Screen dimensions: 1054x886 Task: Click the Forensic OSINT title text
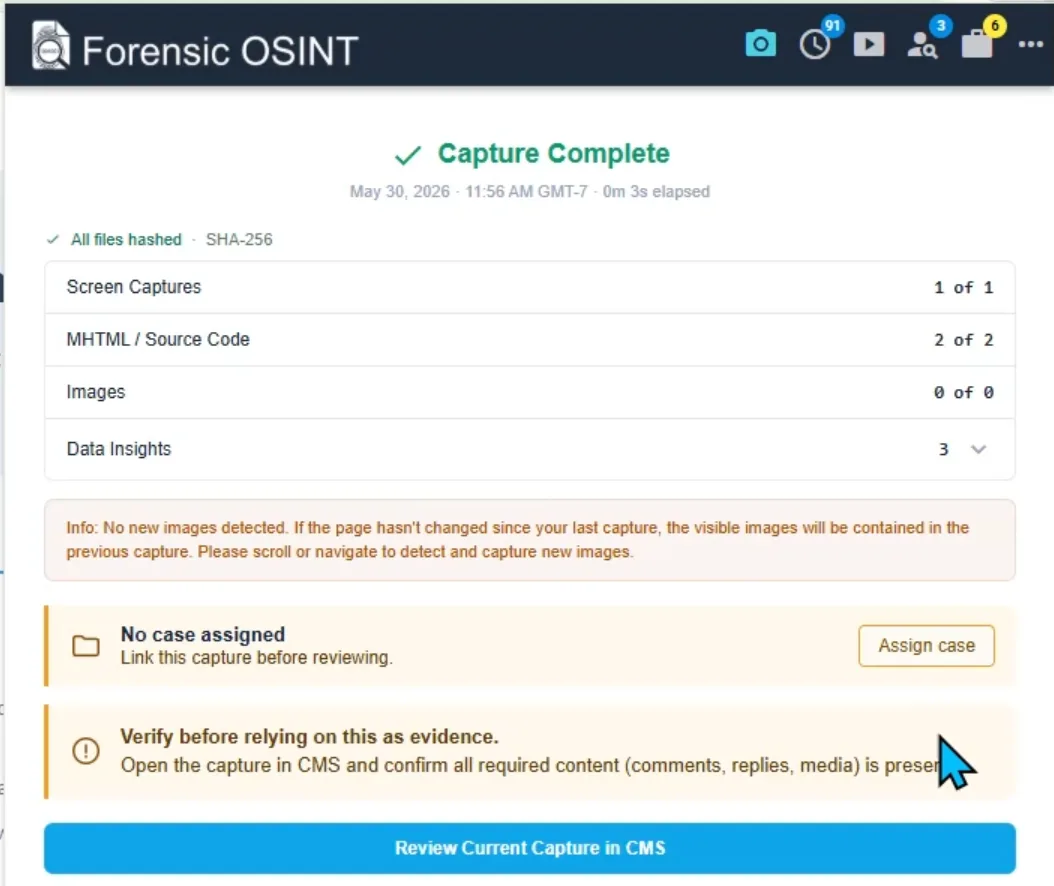(x=220, y=51)
